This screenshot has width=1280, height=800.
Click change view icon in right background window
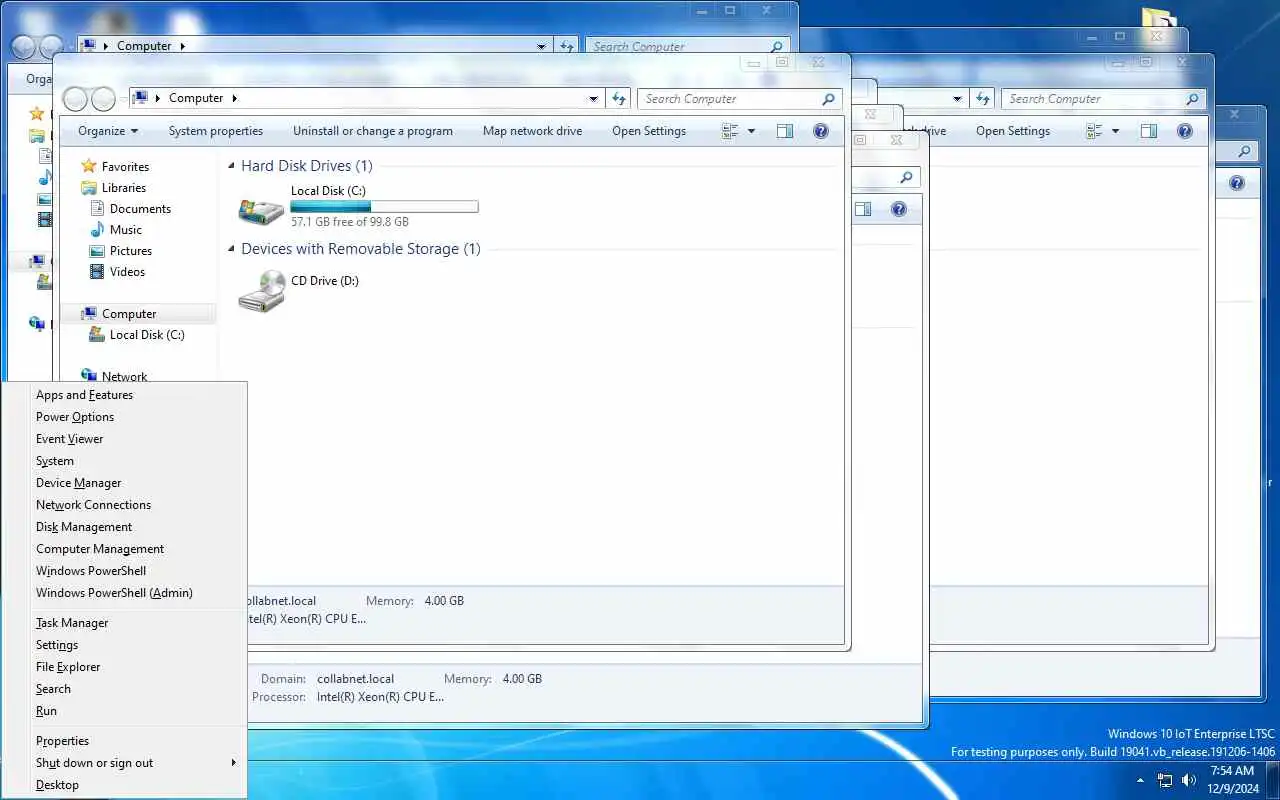(x=1094, y=131)
